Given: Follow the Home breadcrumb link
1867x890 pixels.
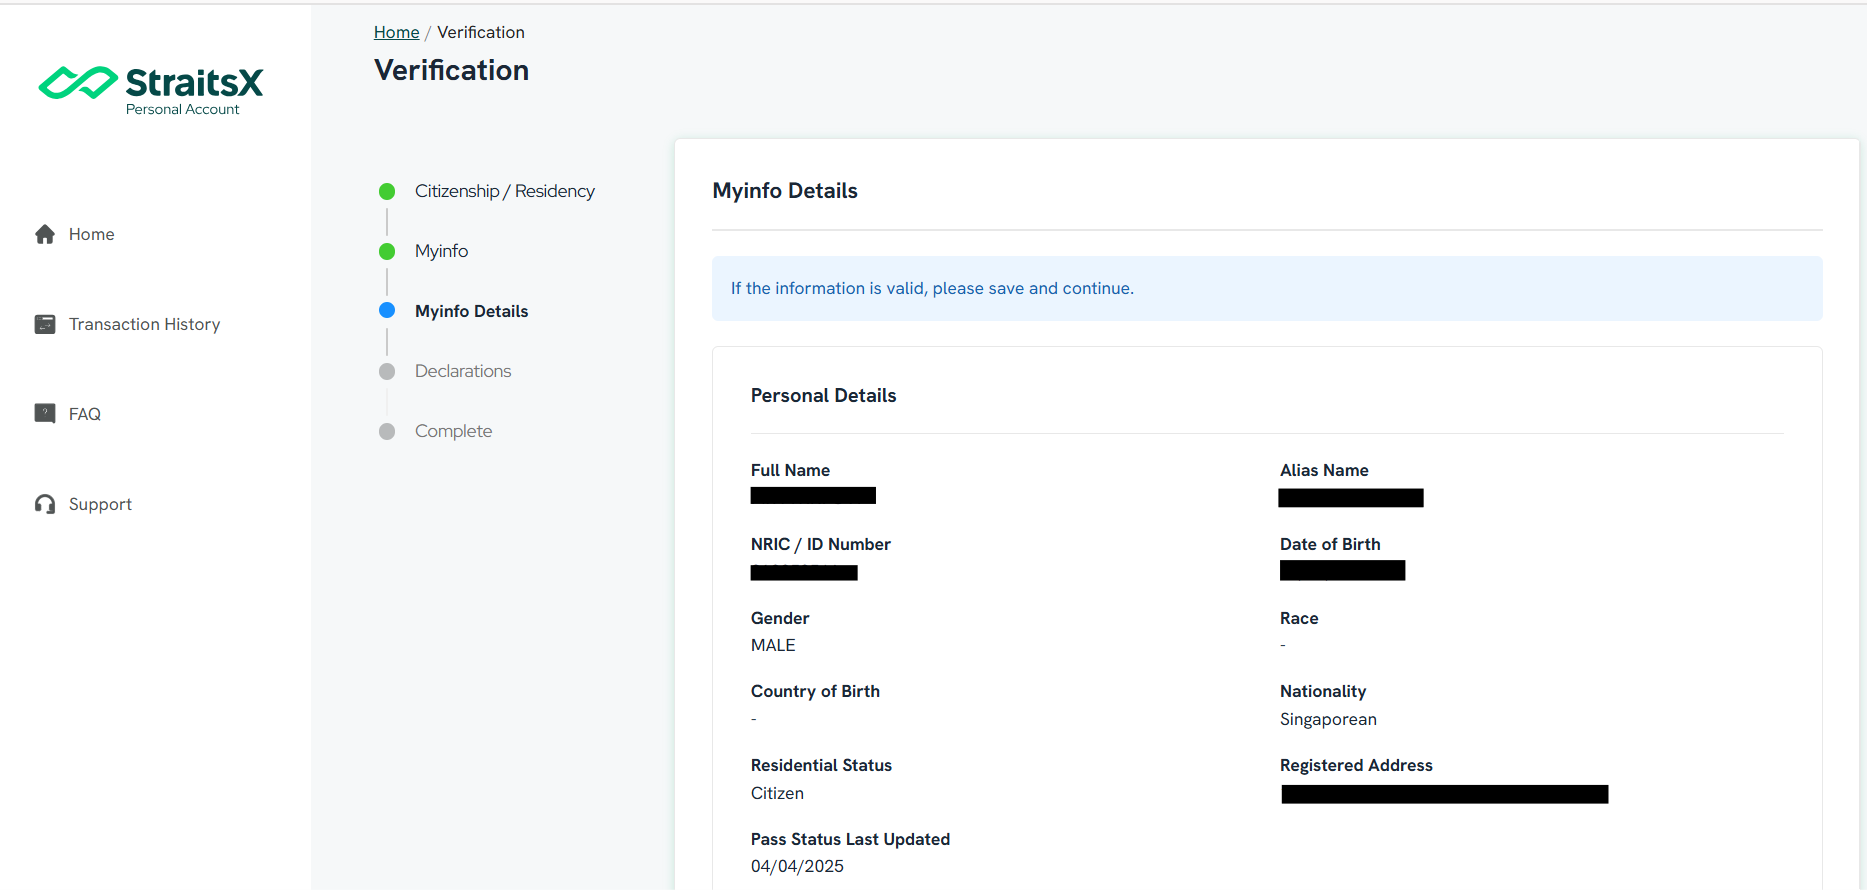Looking at the screenshot, I should (396, 32).
